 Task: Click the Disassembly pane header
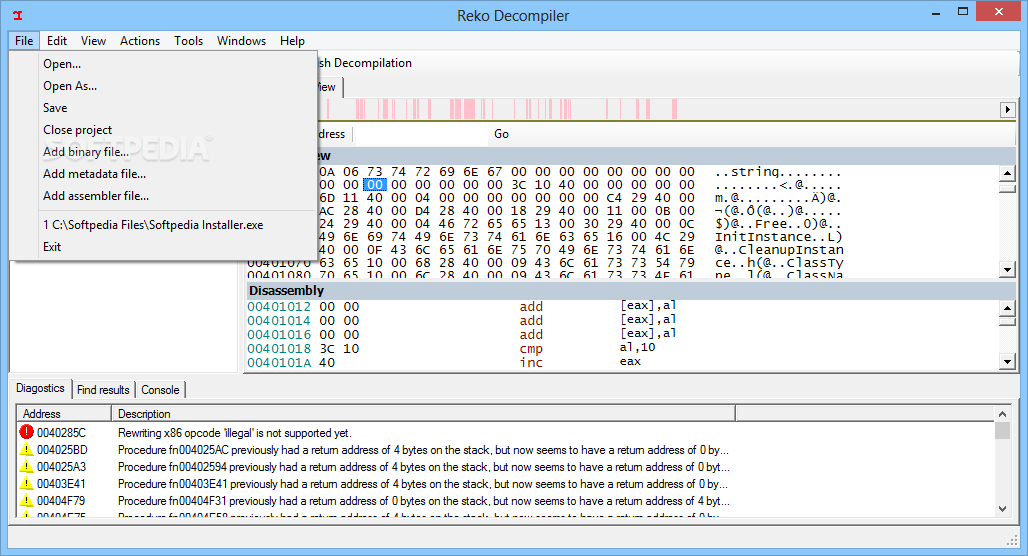pyautogui.click(x=631, y=290)
